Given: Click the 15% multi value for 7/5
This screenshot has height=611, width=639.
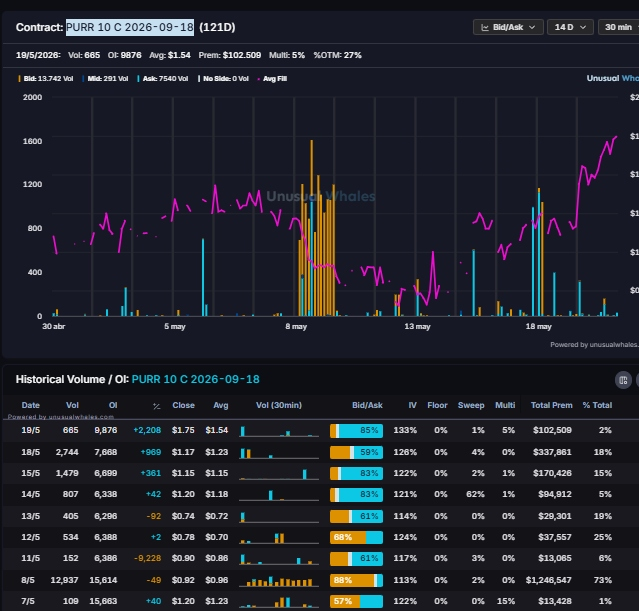Looking at the screenshot, I should (506, 601).
